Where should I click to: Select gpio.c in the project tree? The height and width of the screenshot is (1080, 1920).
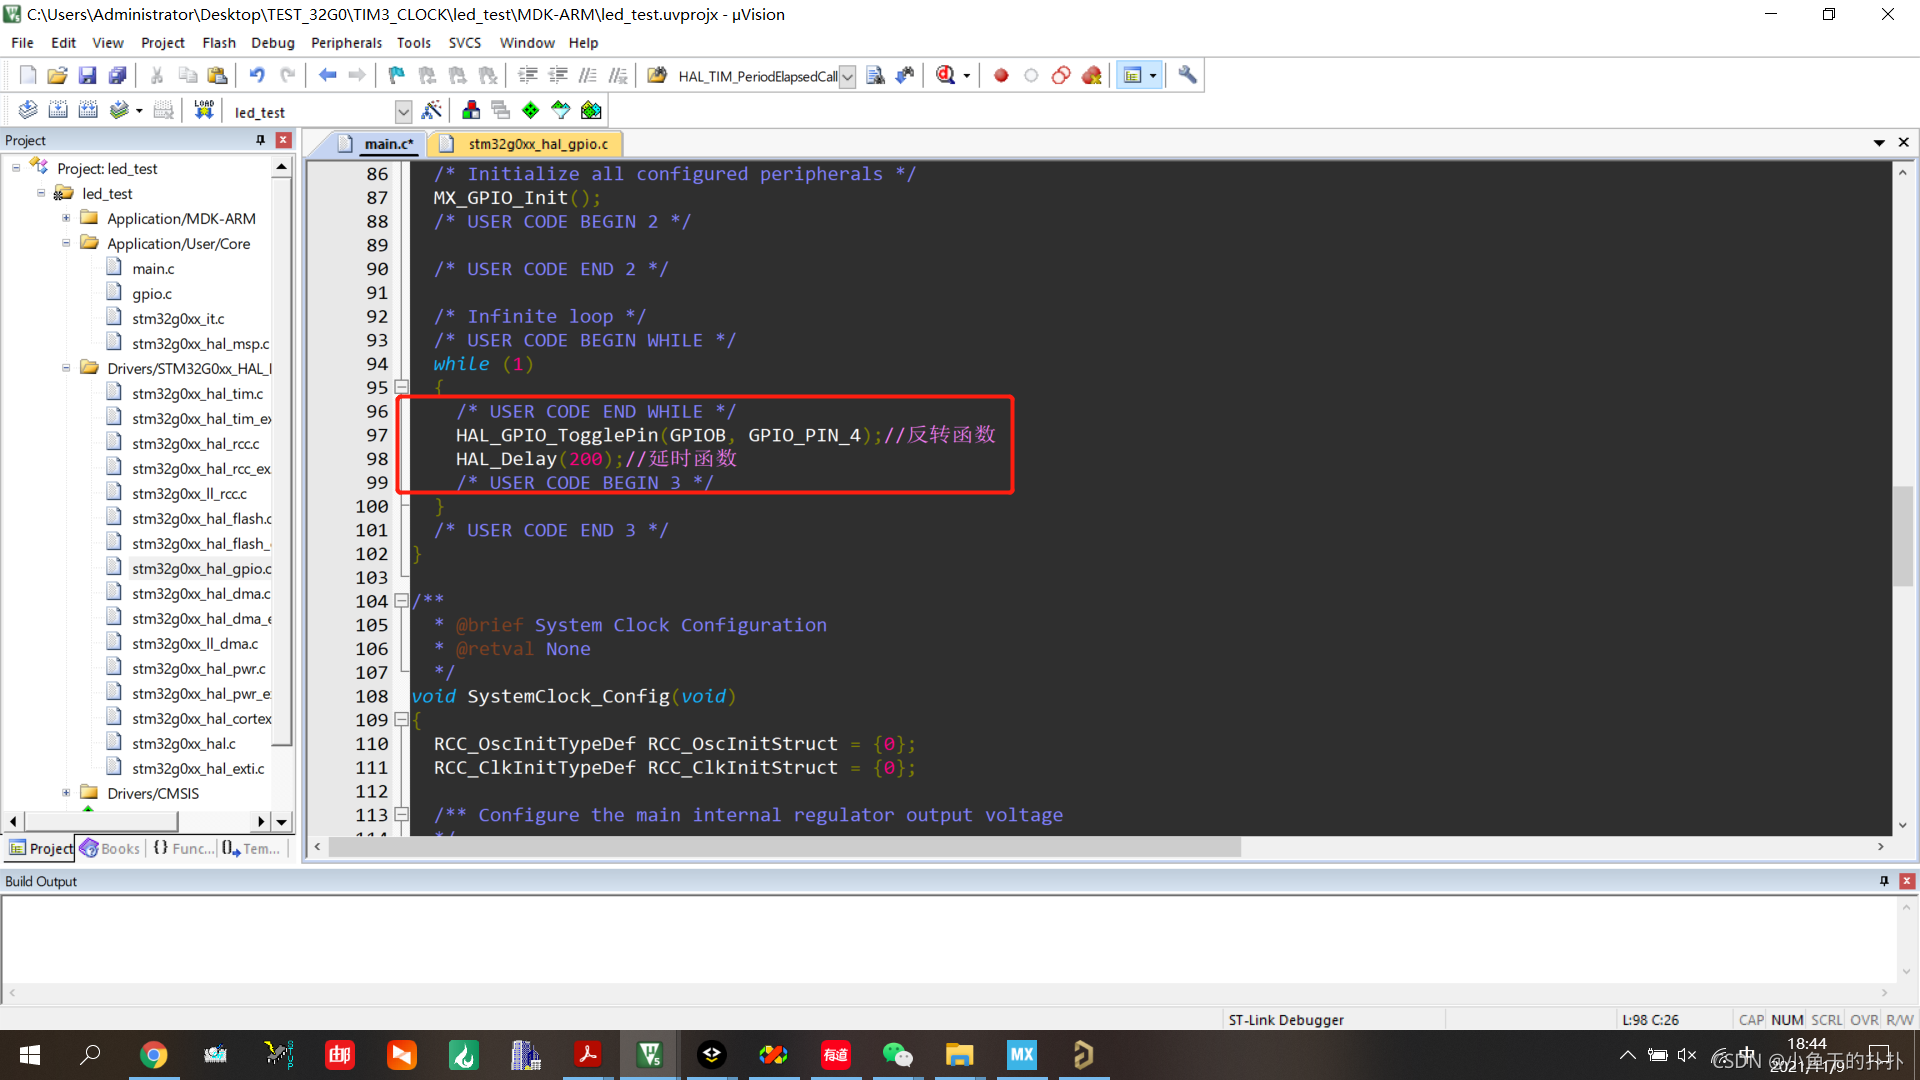pyautogui.click(x=151, y=293)
